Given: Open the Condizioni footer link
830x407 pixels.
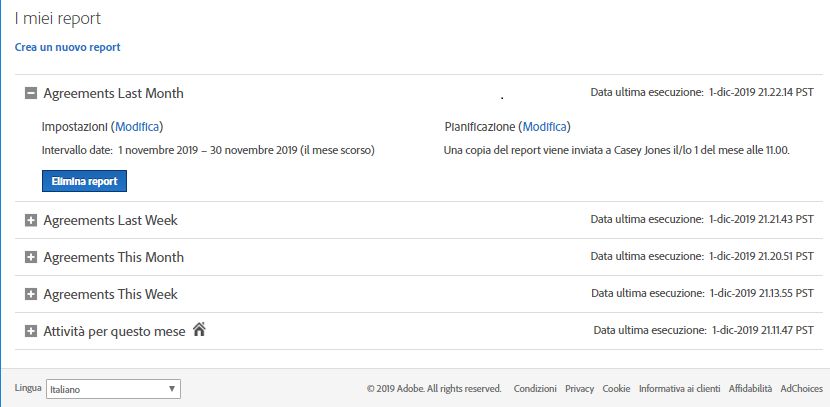Looking at the screenshot, I should tap(535, 388).
